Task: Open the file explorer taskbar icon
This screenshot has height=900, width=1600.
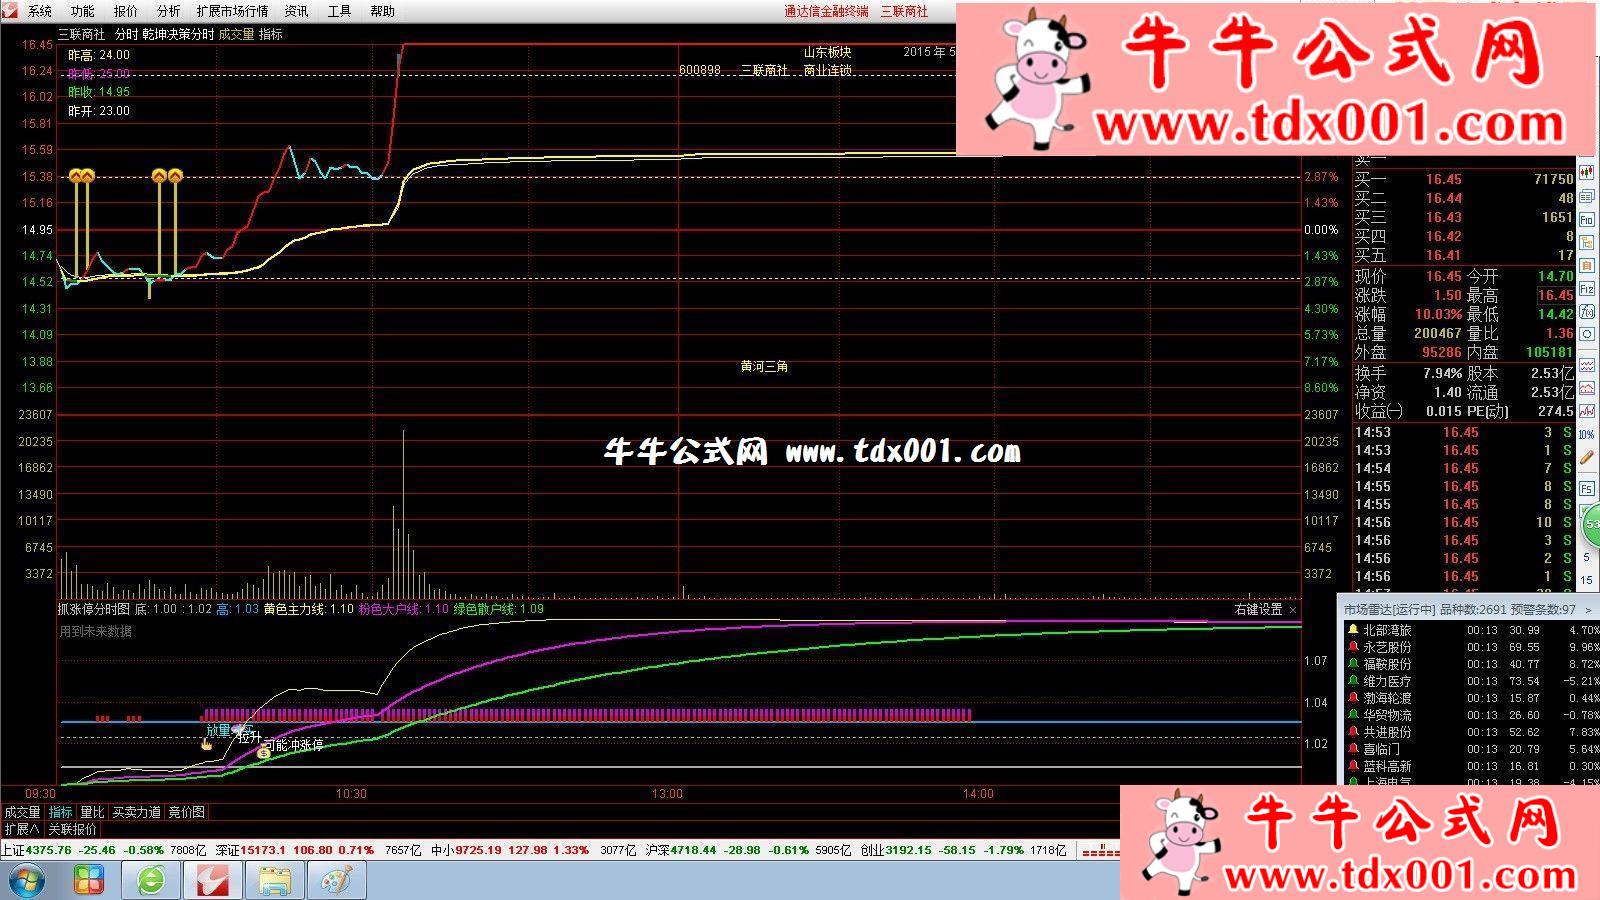Action: point(275,880)
